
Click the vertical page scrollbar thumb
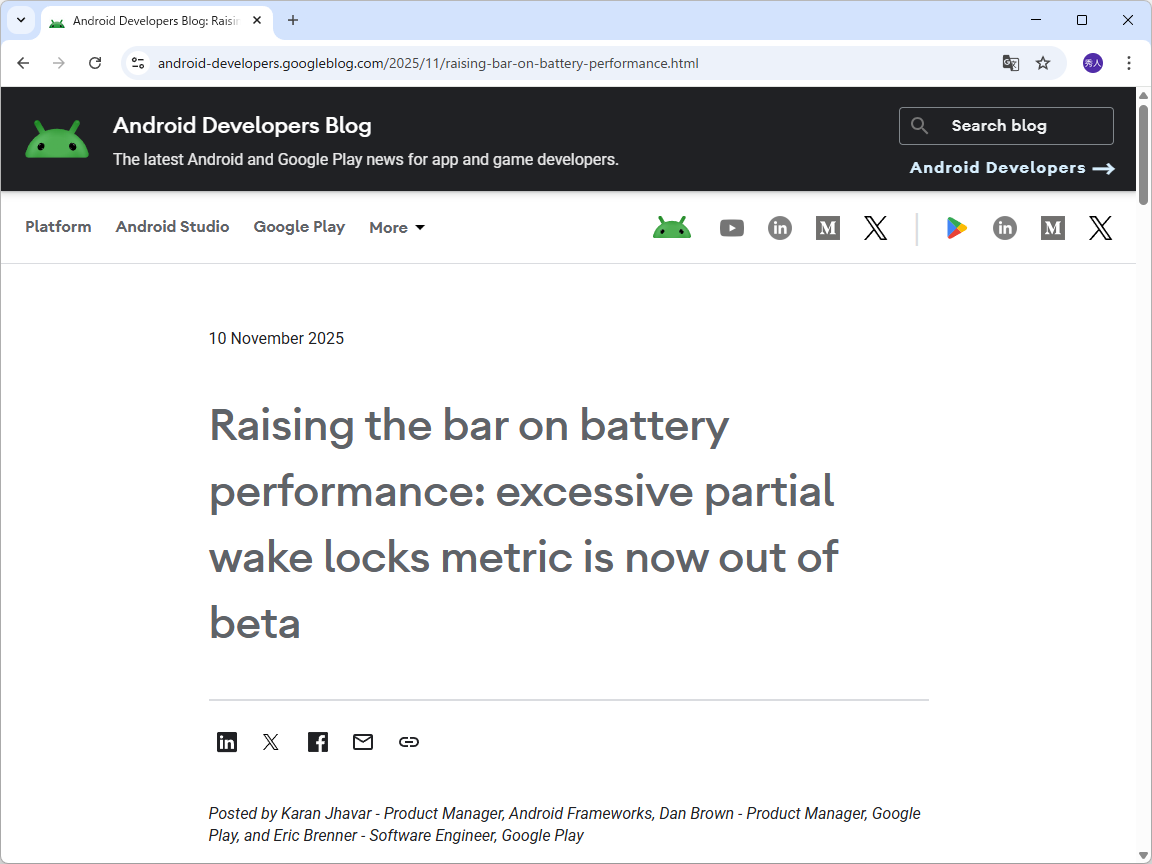point(1144,154)
